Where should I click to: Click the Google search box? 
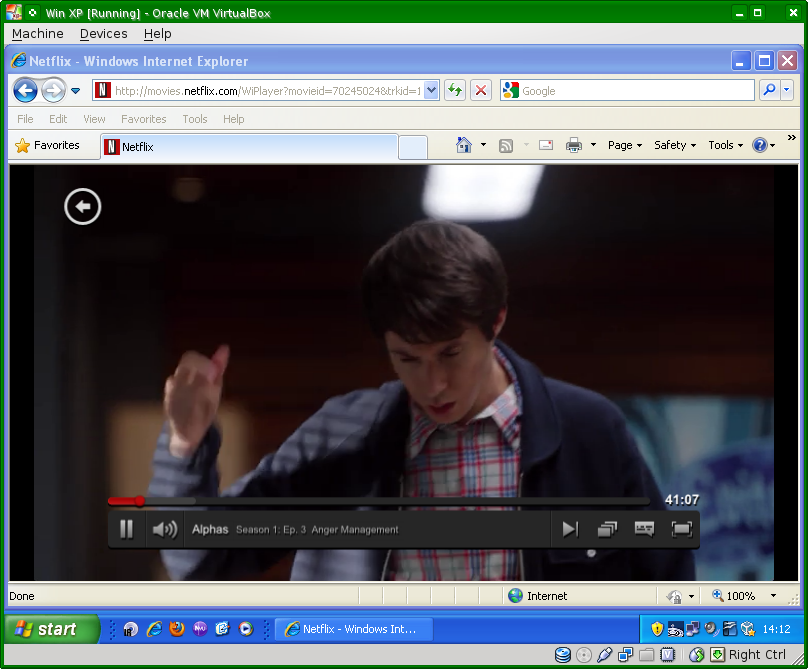click(x=627, y=91)
